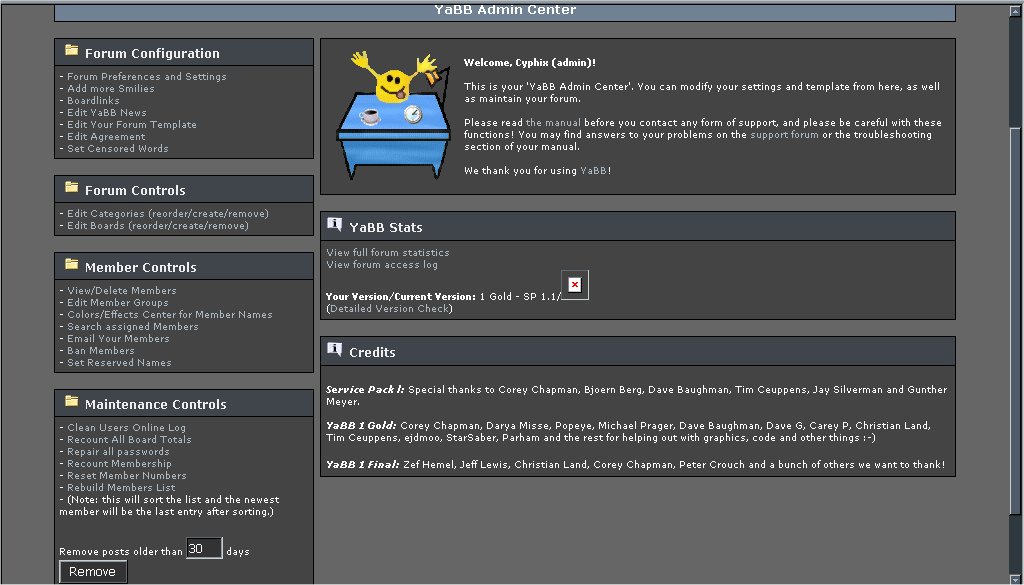This screenshot has width=1024, height=585.
Task: Open Edit Categories (reorder/create/remove)
Action: 167,214
